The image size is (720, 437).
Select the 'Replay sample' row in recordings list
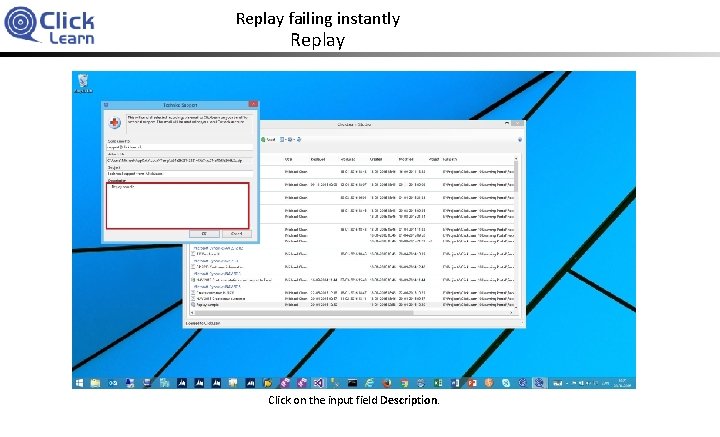(x=352, y=305)
